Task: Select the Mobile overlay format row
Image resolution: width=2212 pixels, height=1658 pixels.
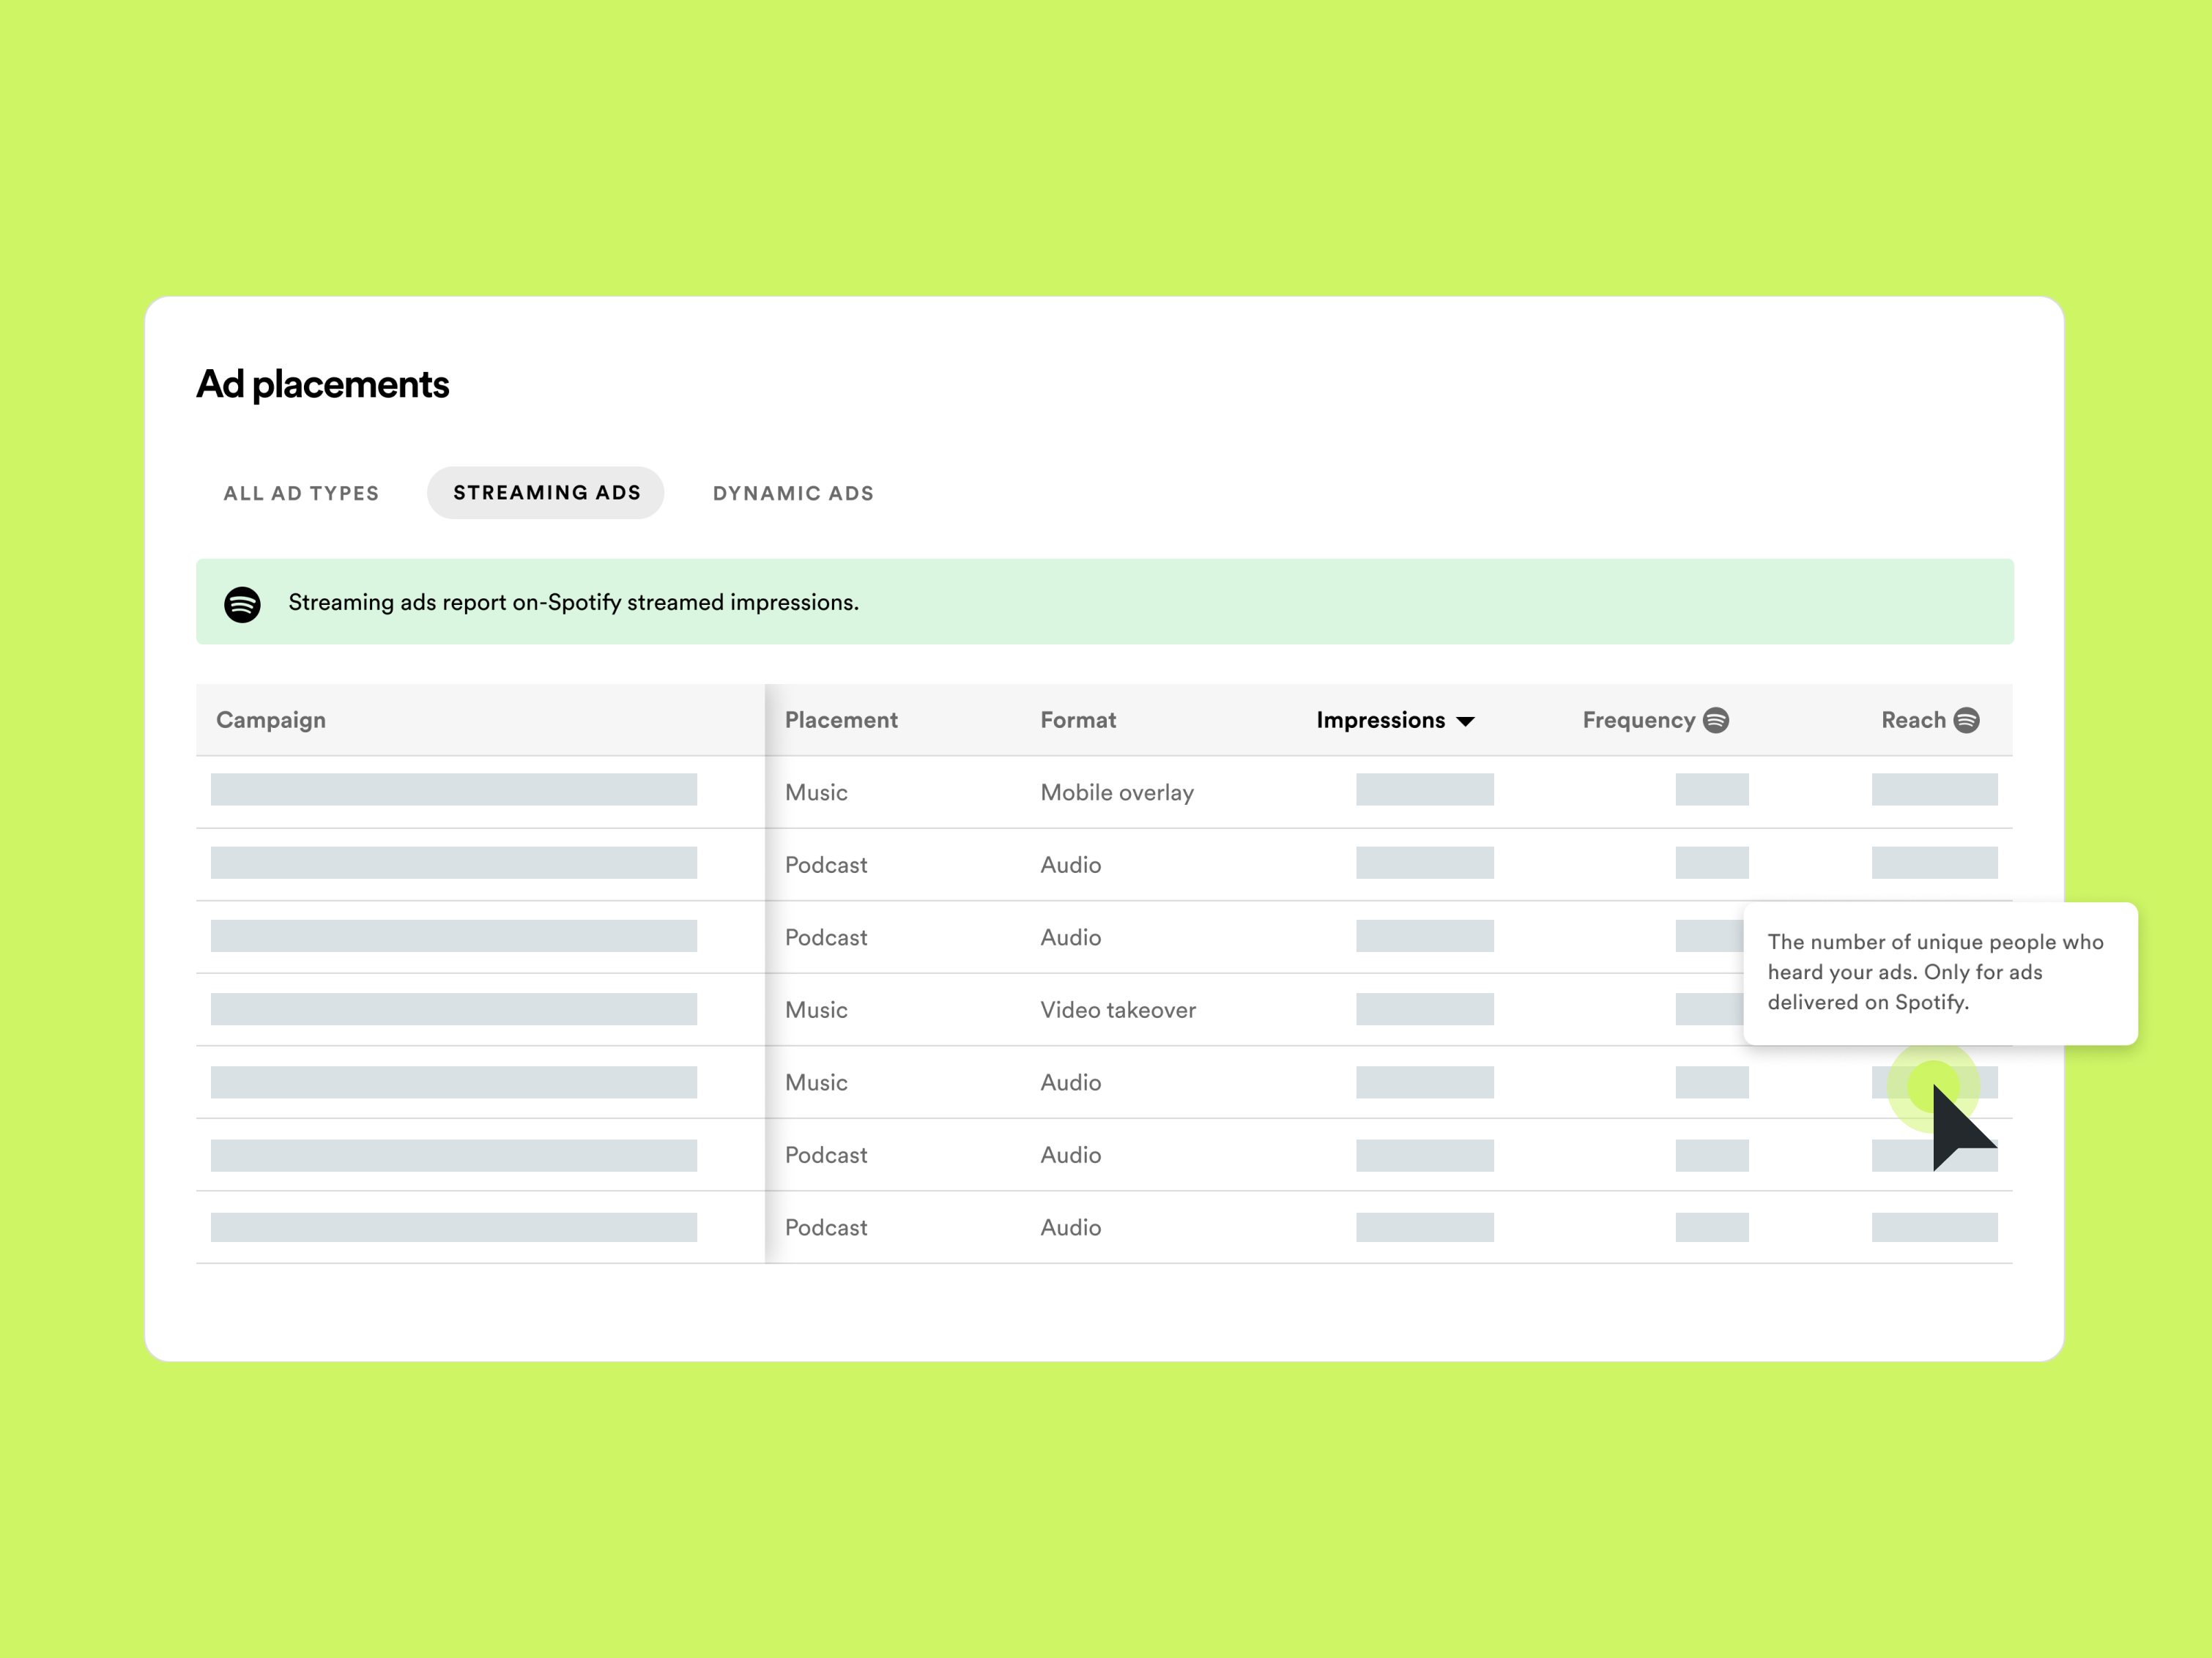Action: pyautogui.click(x=1117, y=792)
